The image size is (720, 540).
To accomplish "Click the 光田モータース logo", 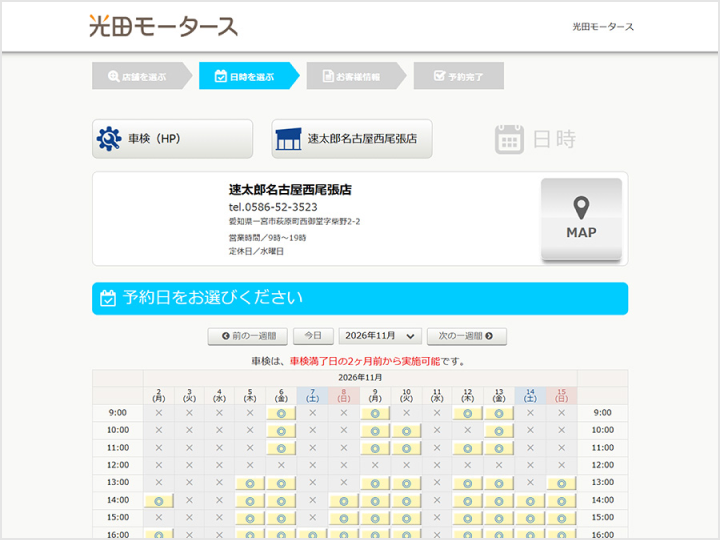I will [x=163, y=26].
